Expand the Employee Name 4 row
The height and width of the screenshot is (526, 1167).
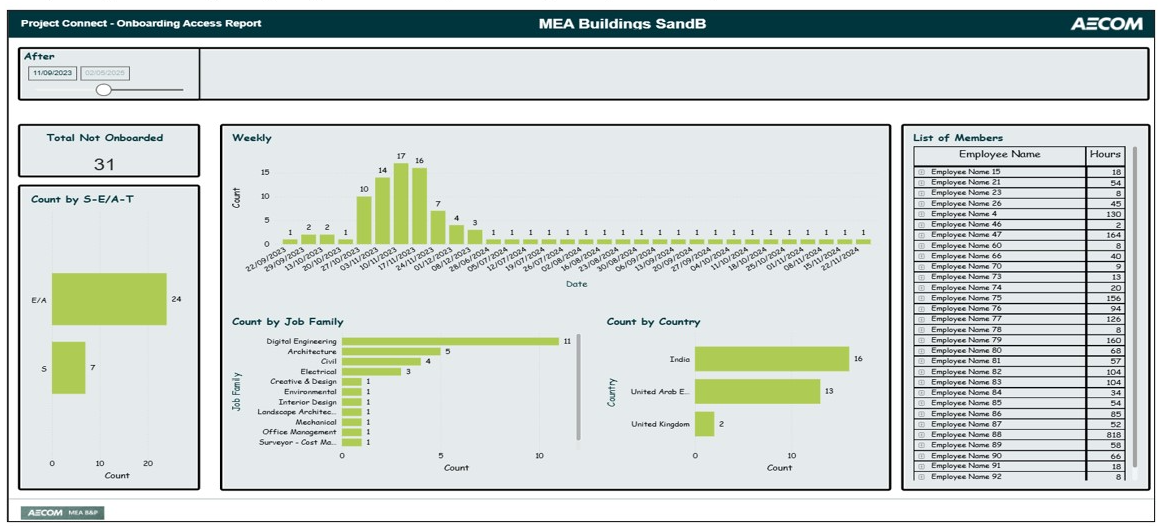click(921, 214)
